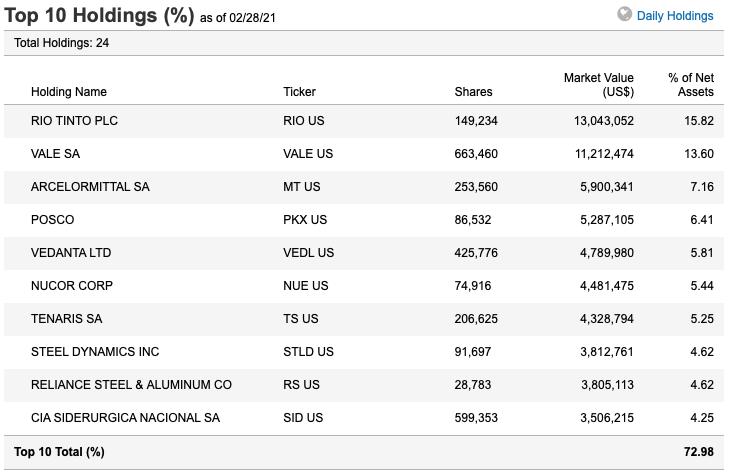Click the STLD US ticker

tap(309, 352)
